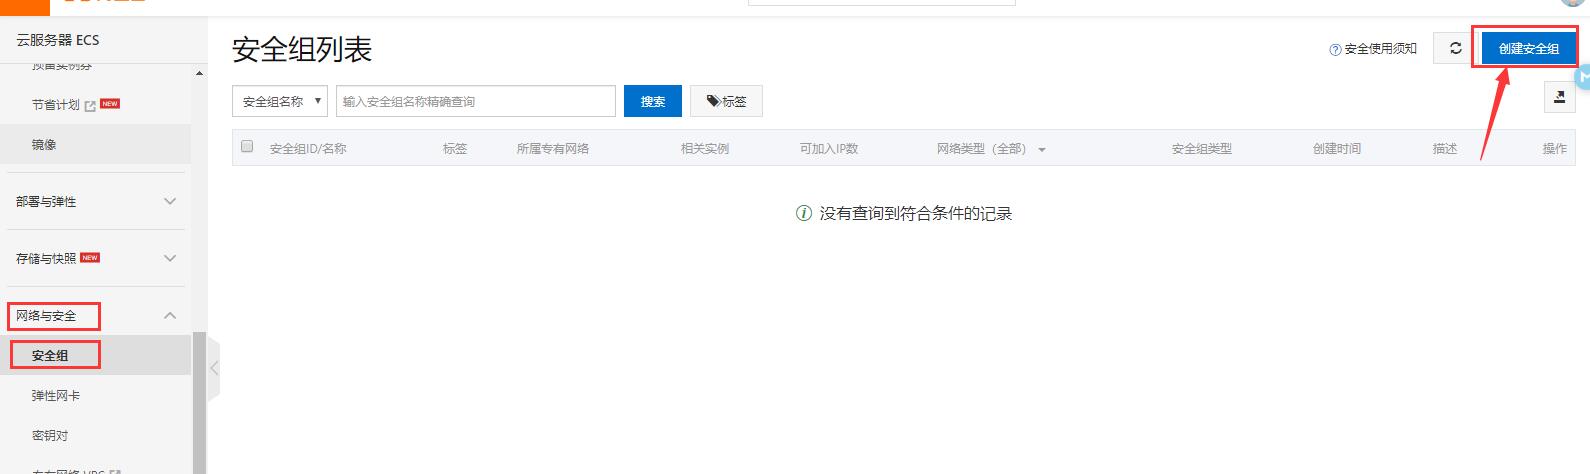This screenshot has width=1590, height=474.
Task: Open 镜像 in the sidebar
Action: tap(44, 145)
